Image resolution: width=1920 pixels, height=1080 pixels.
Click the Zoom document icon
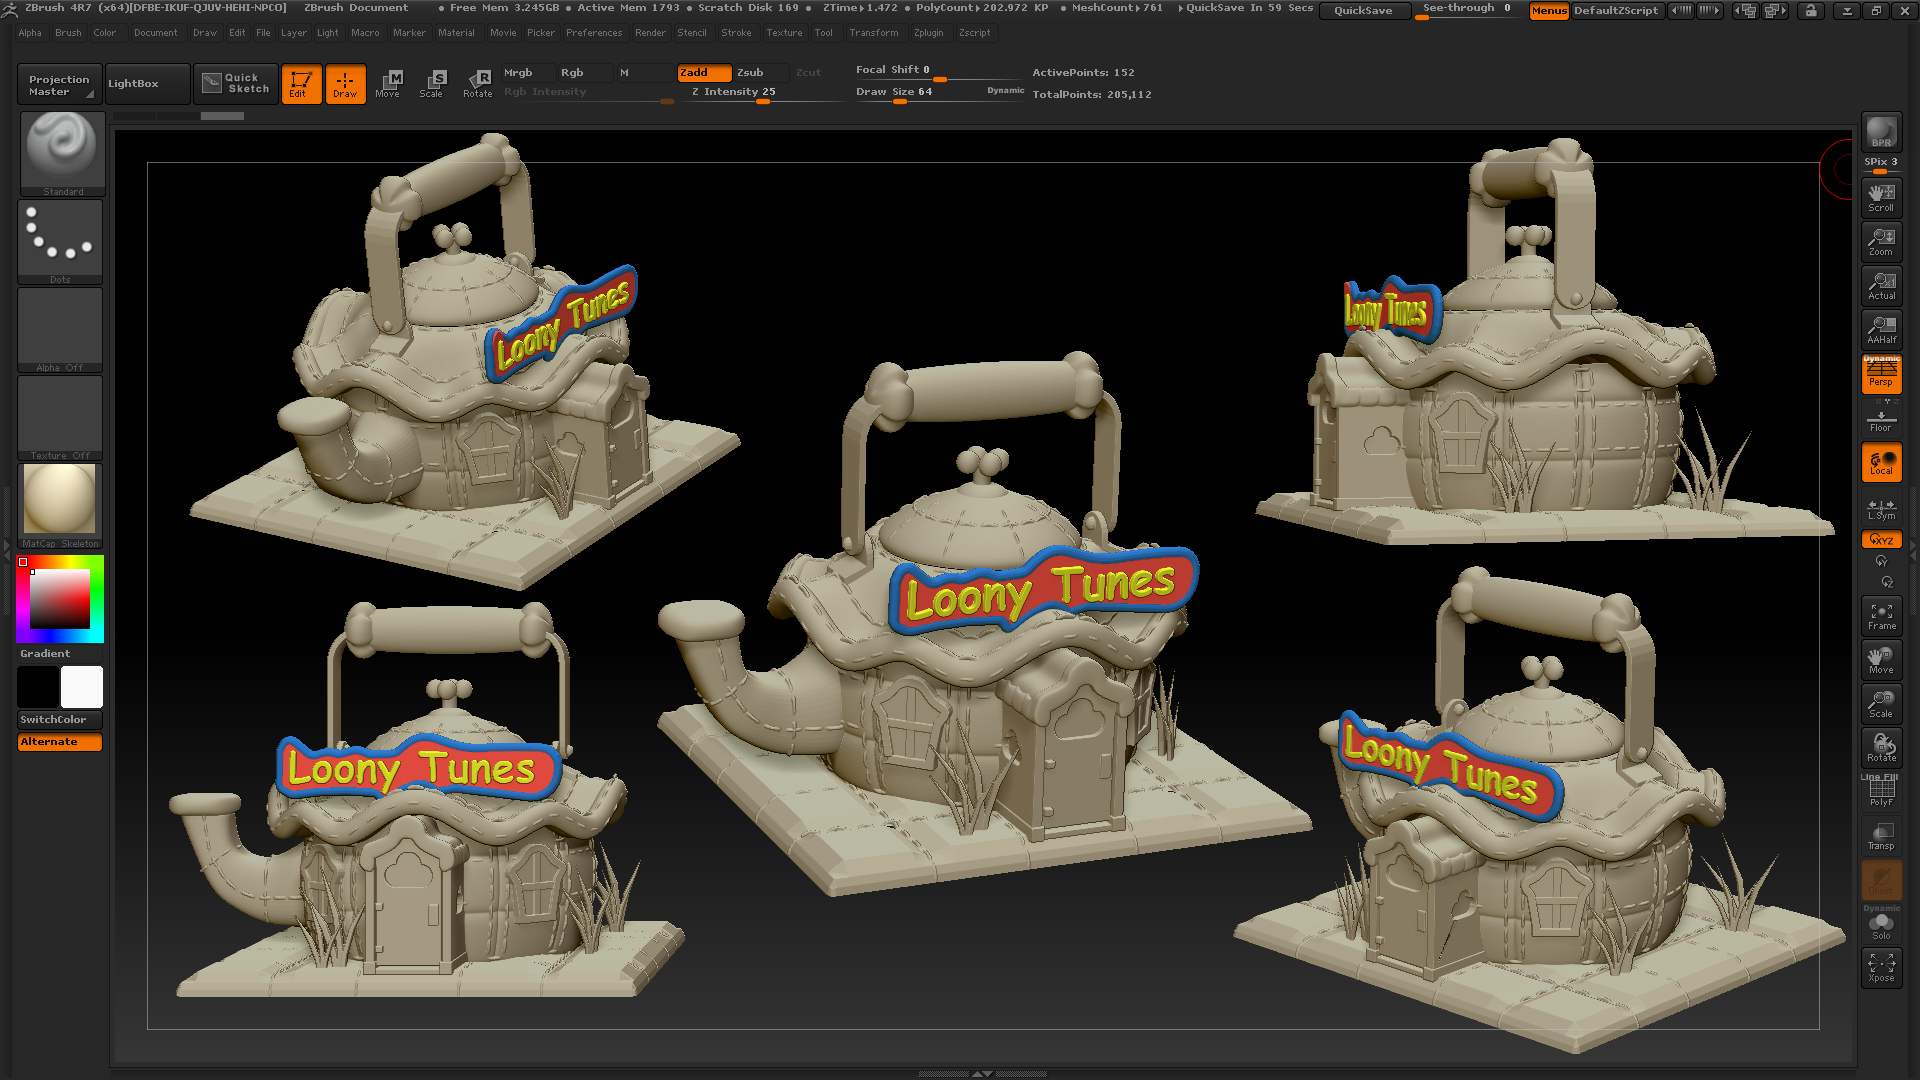[1881, 241]
